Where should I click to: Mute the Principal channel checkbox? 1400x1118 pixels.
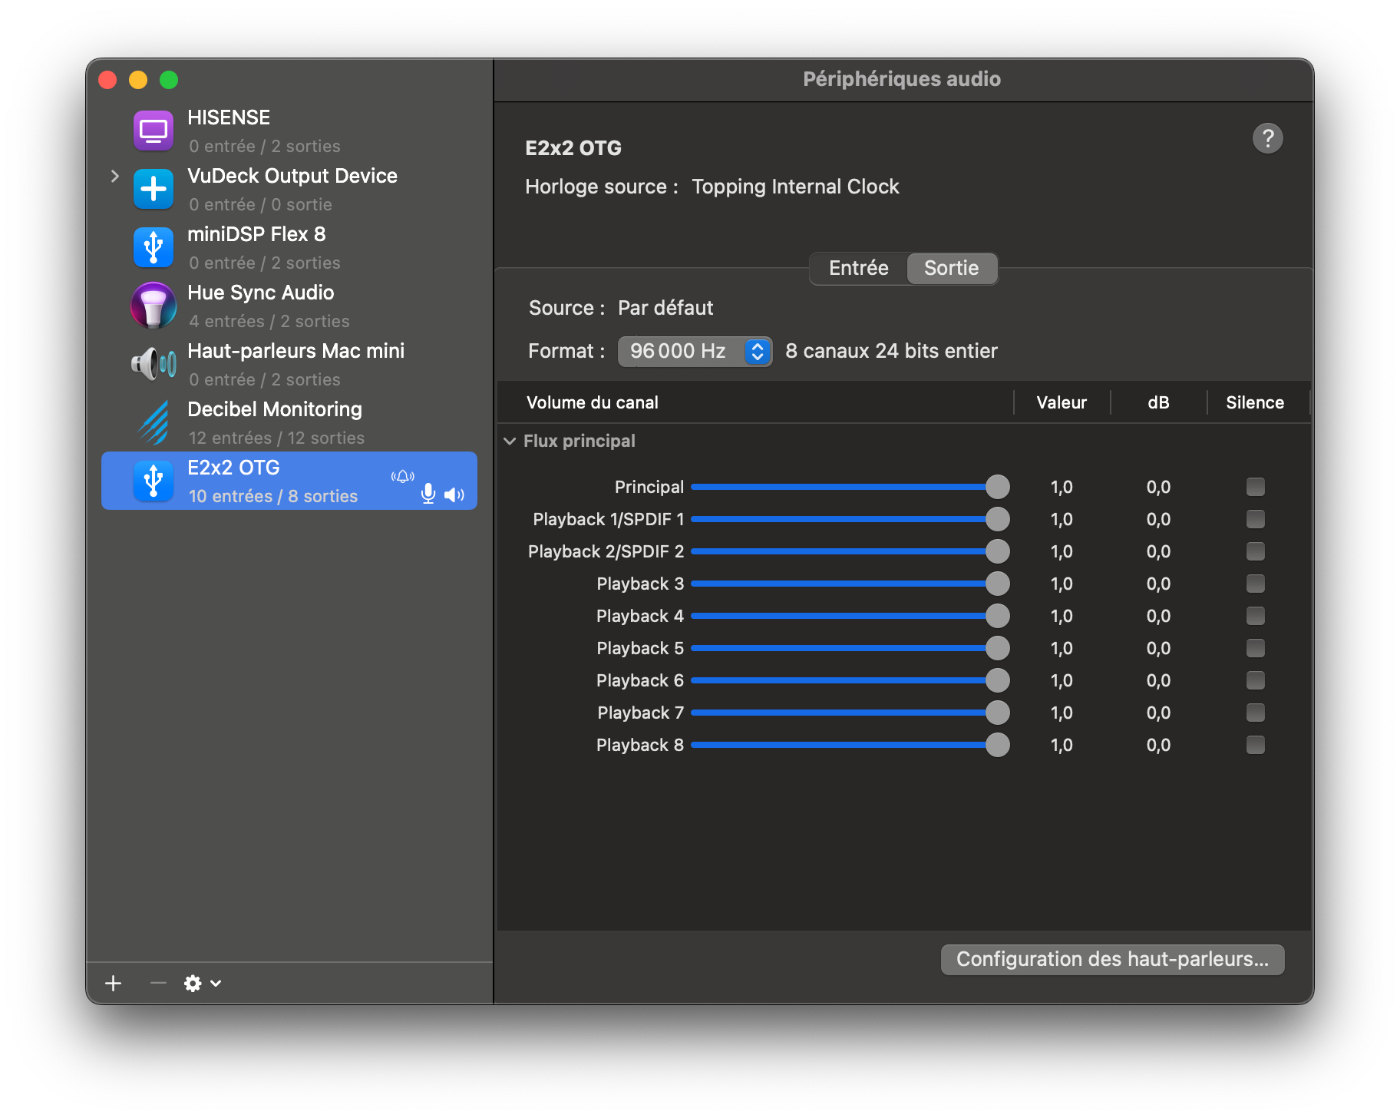coord(1255,487)
